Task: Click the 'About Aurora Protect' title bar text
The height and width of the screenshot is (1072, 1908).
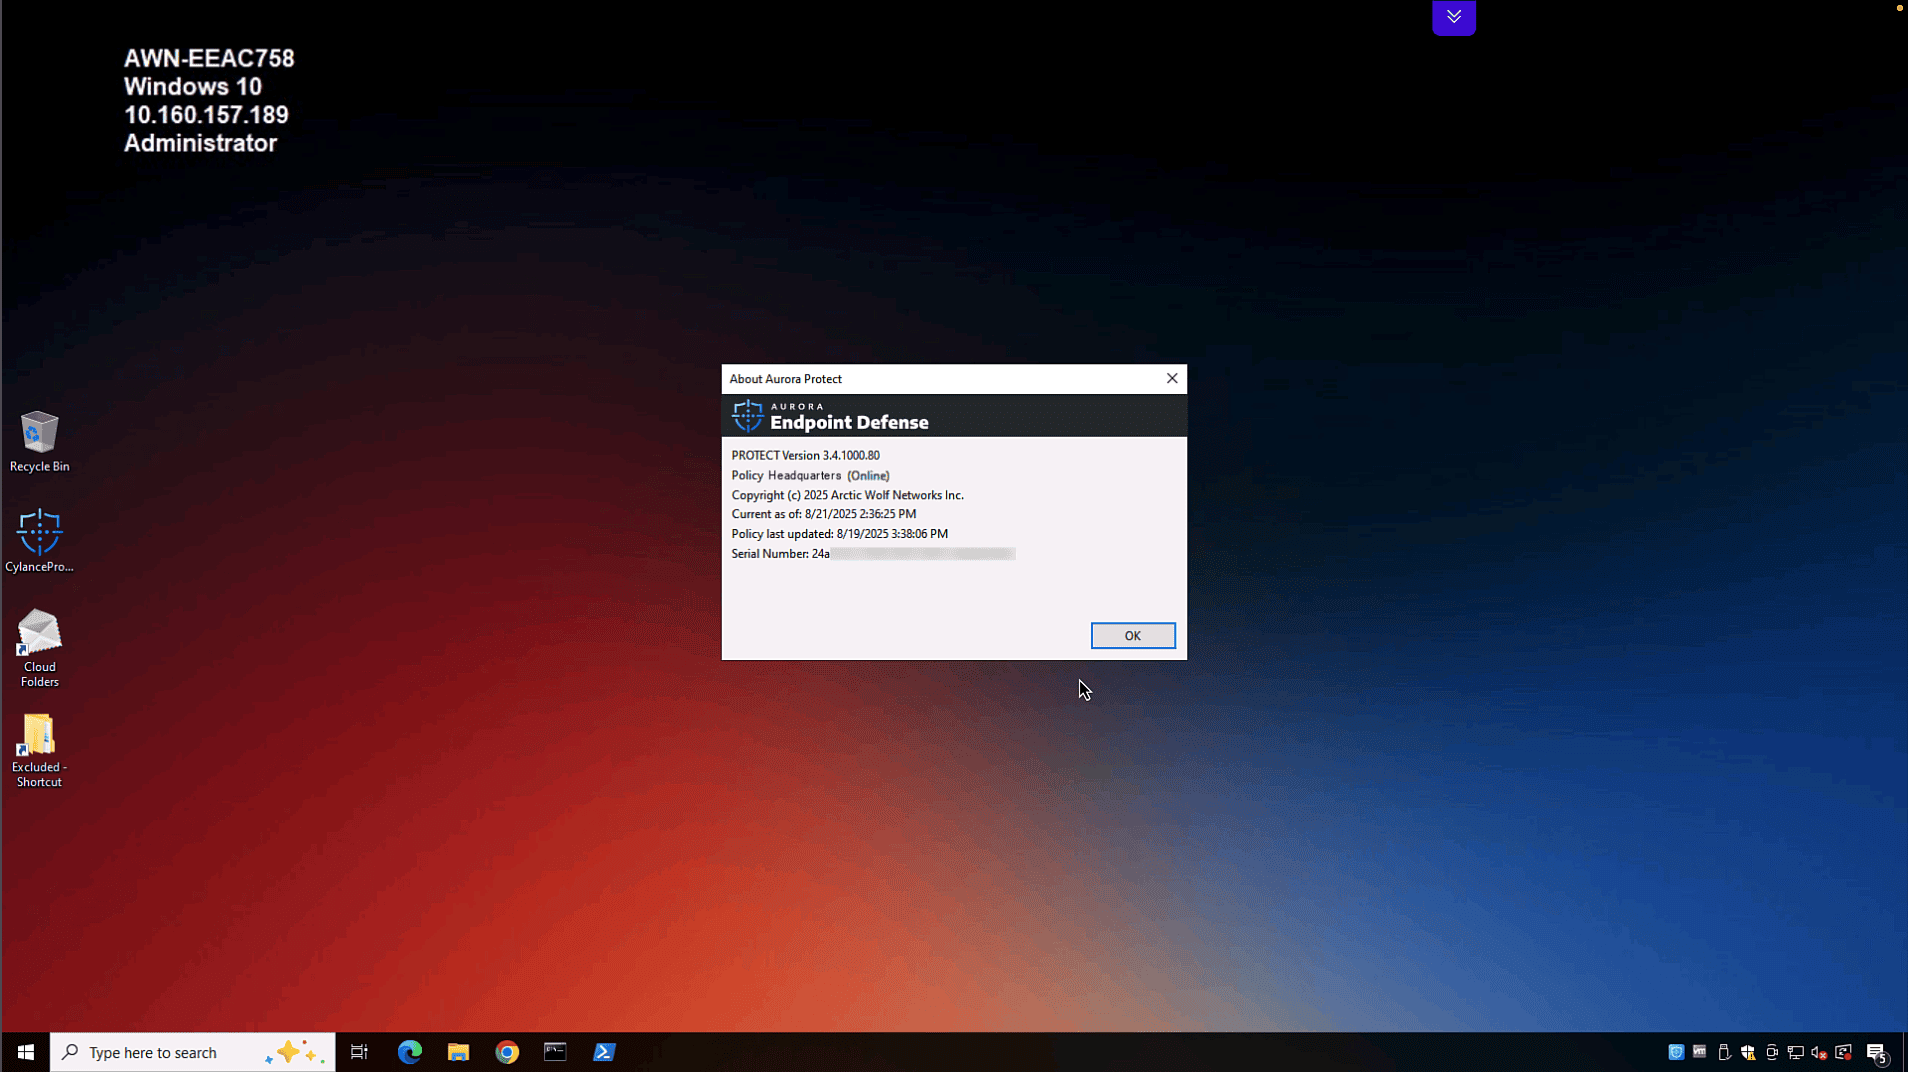Action: (785, 379)
